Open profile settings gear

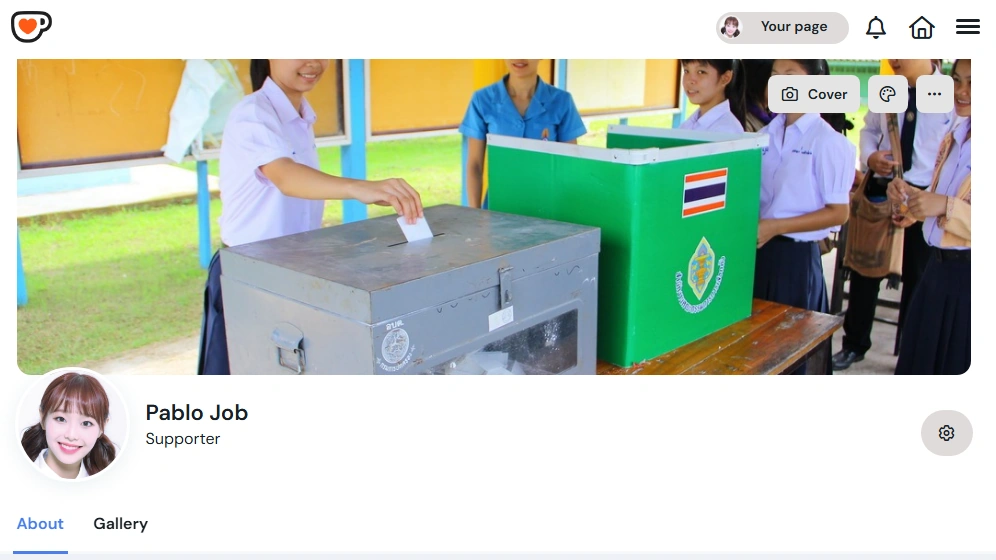946,433
